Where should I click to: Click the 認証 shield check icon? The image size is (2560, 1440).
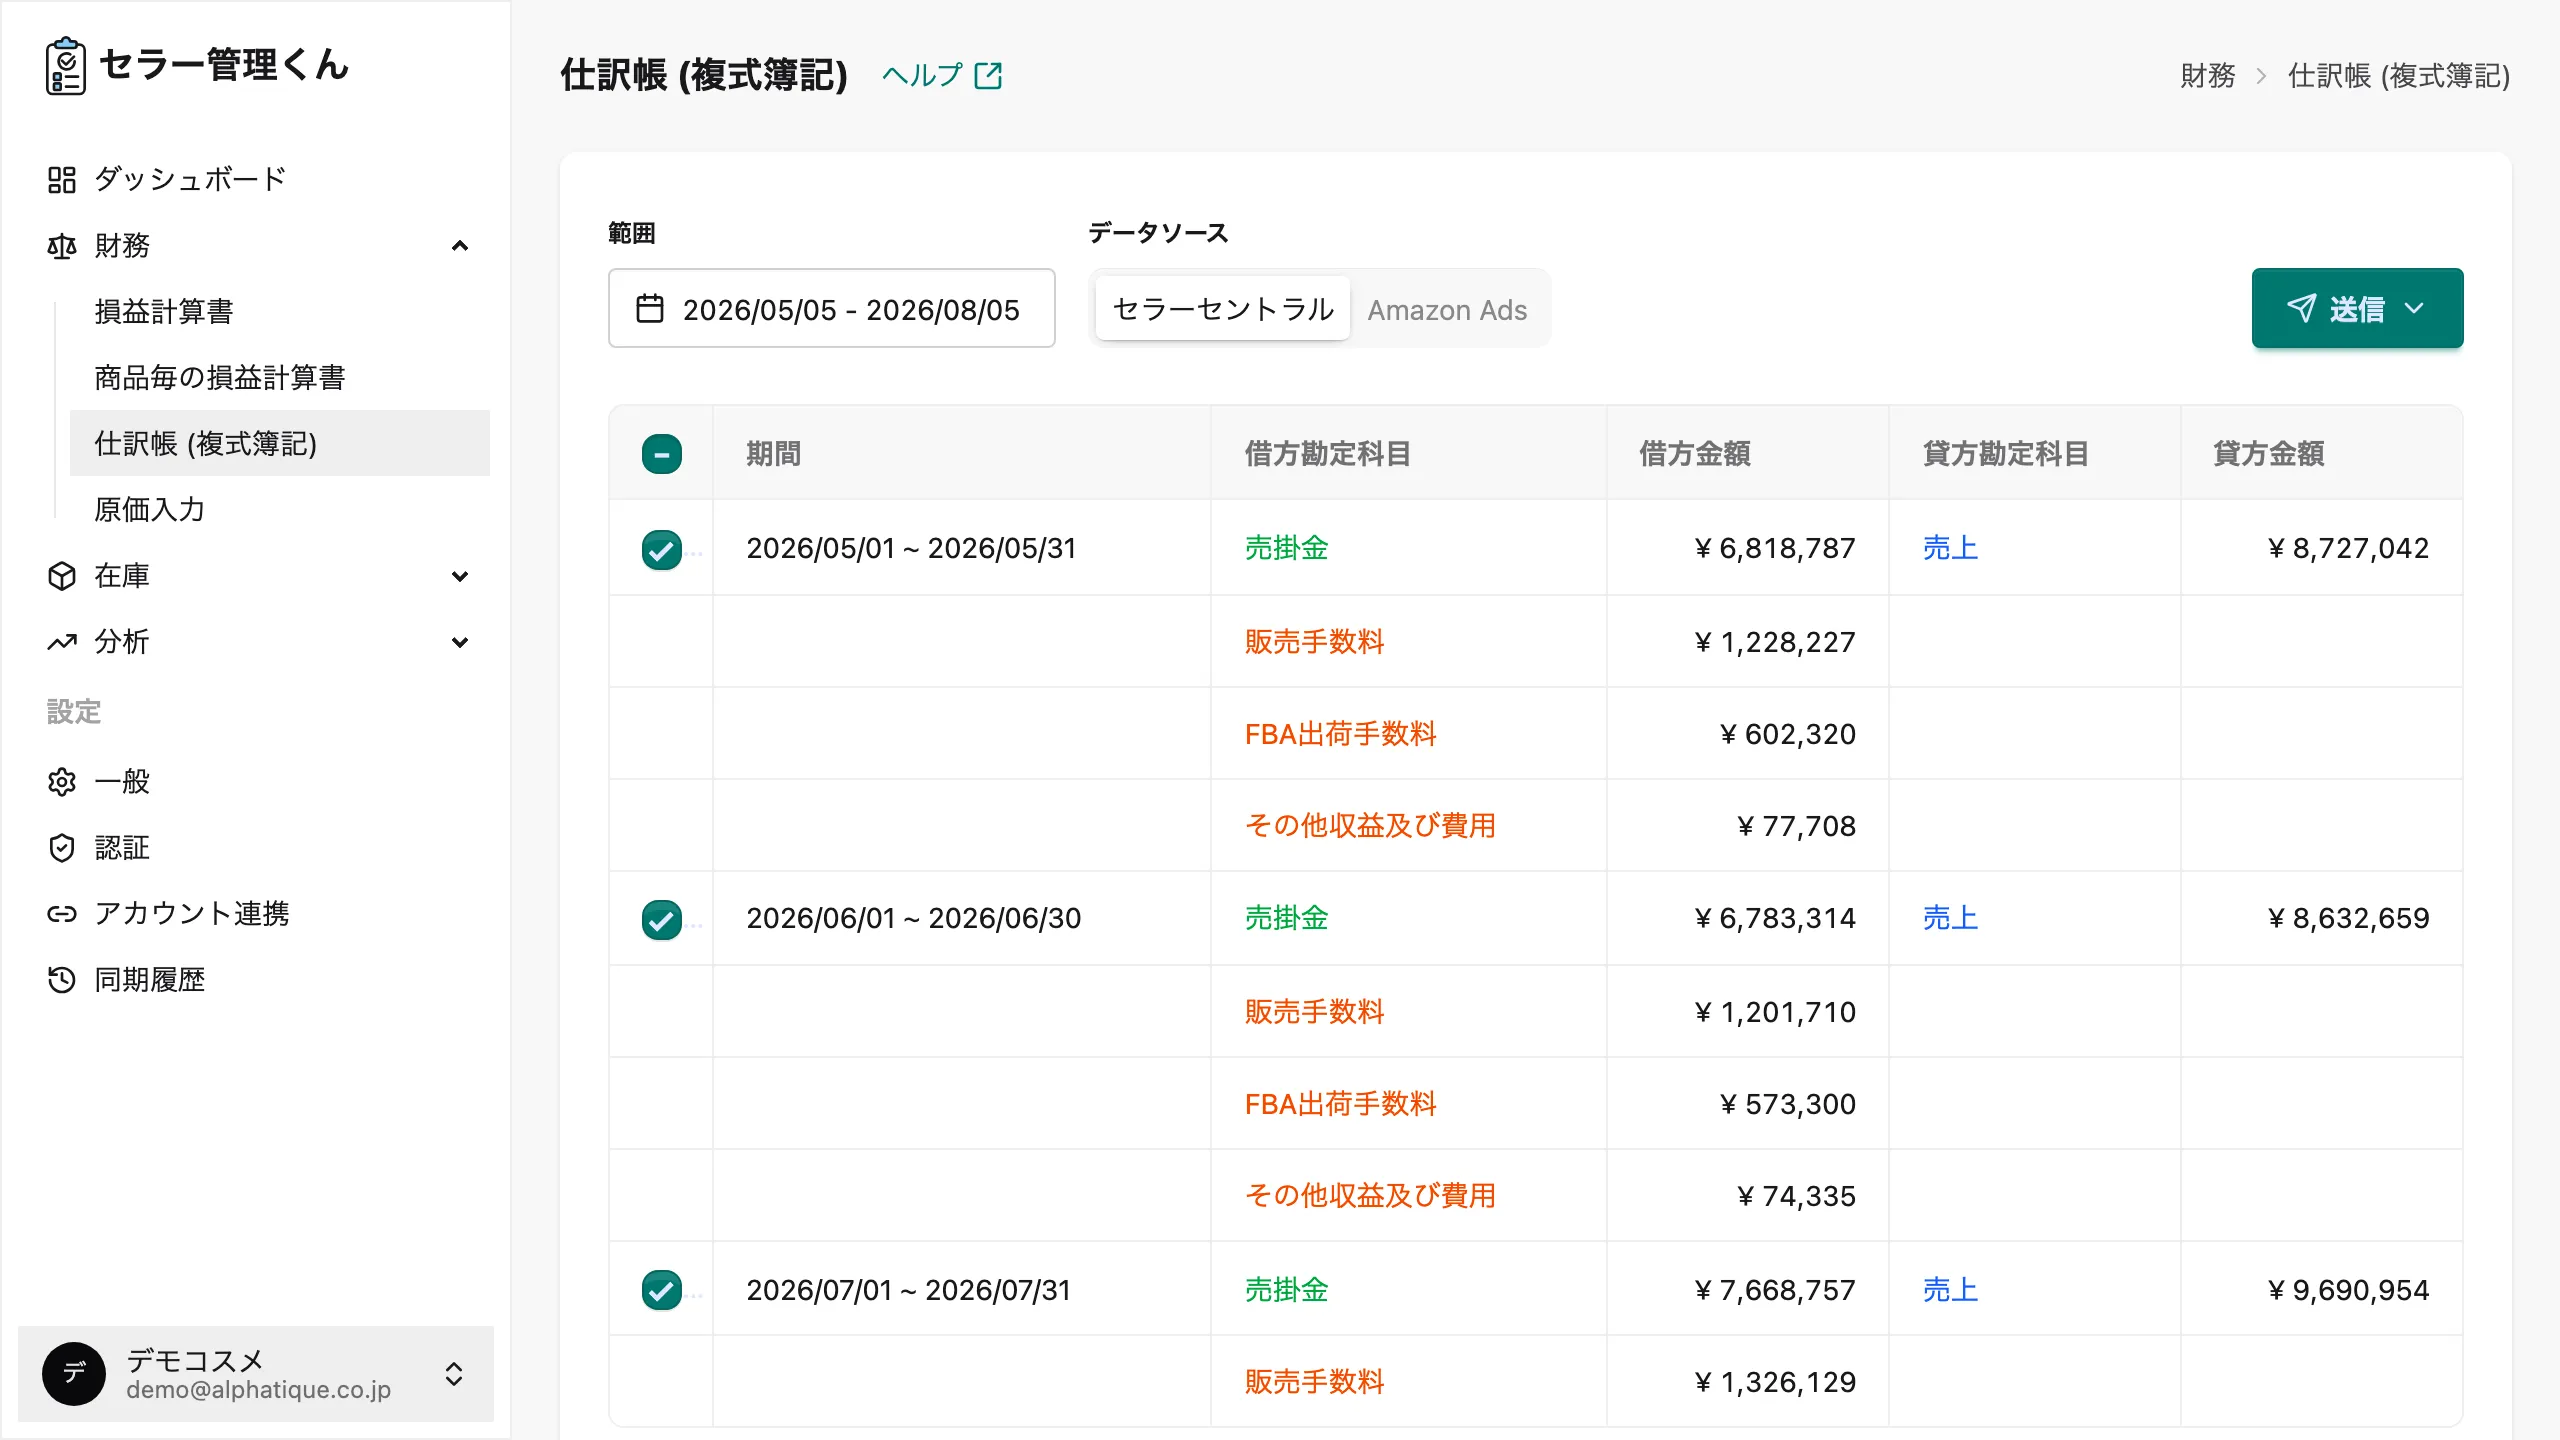tap(62, 848)
